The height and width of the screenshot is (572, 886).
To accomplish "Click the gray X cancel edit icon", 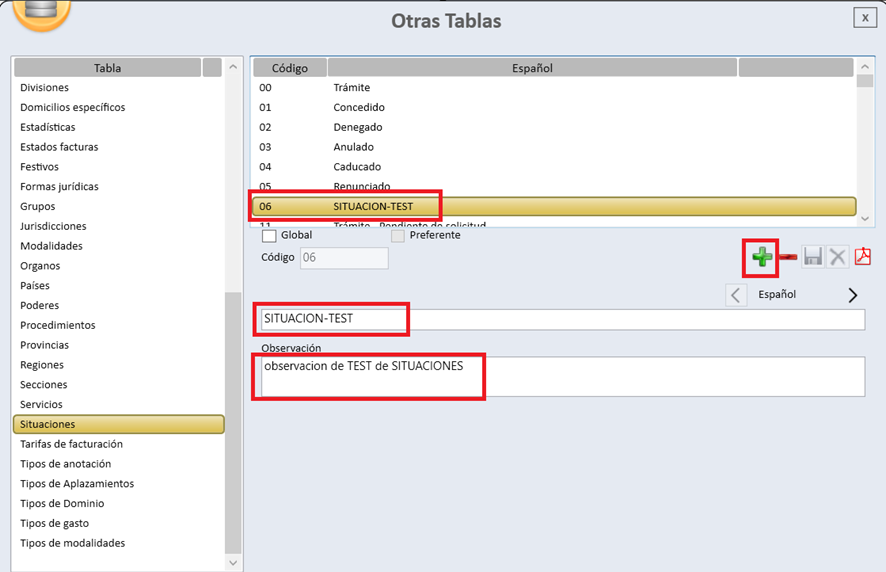I will [x=837, y=258].
